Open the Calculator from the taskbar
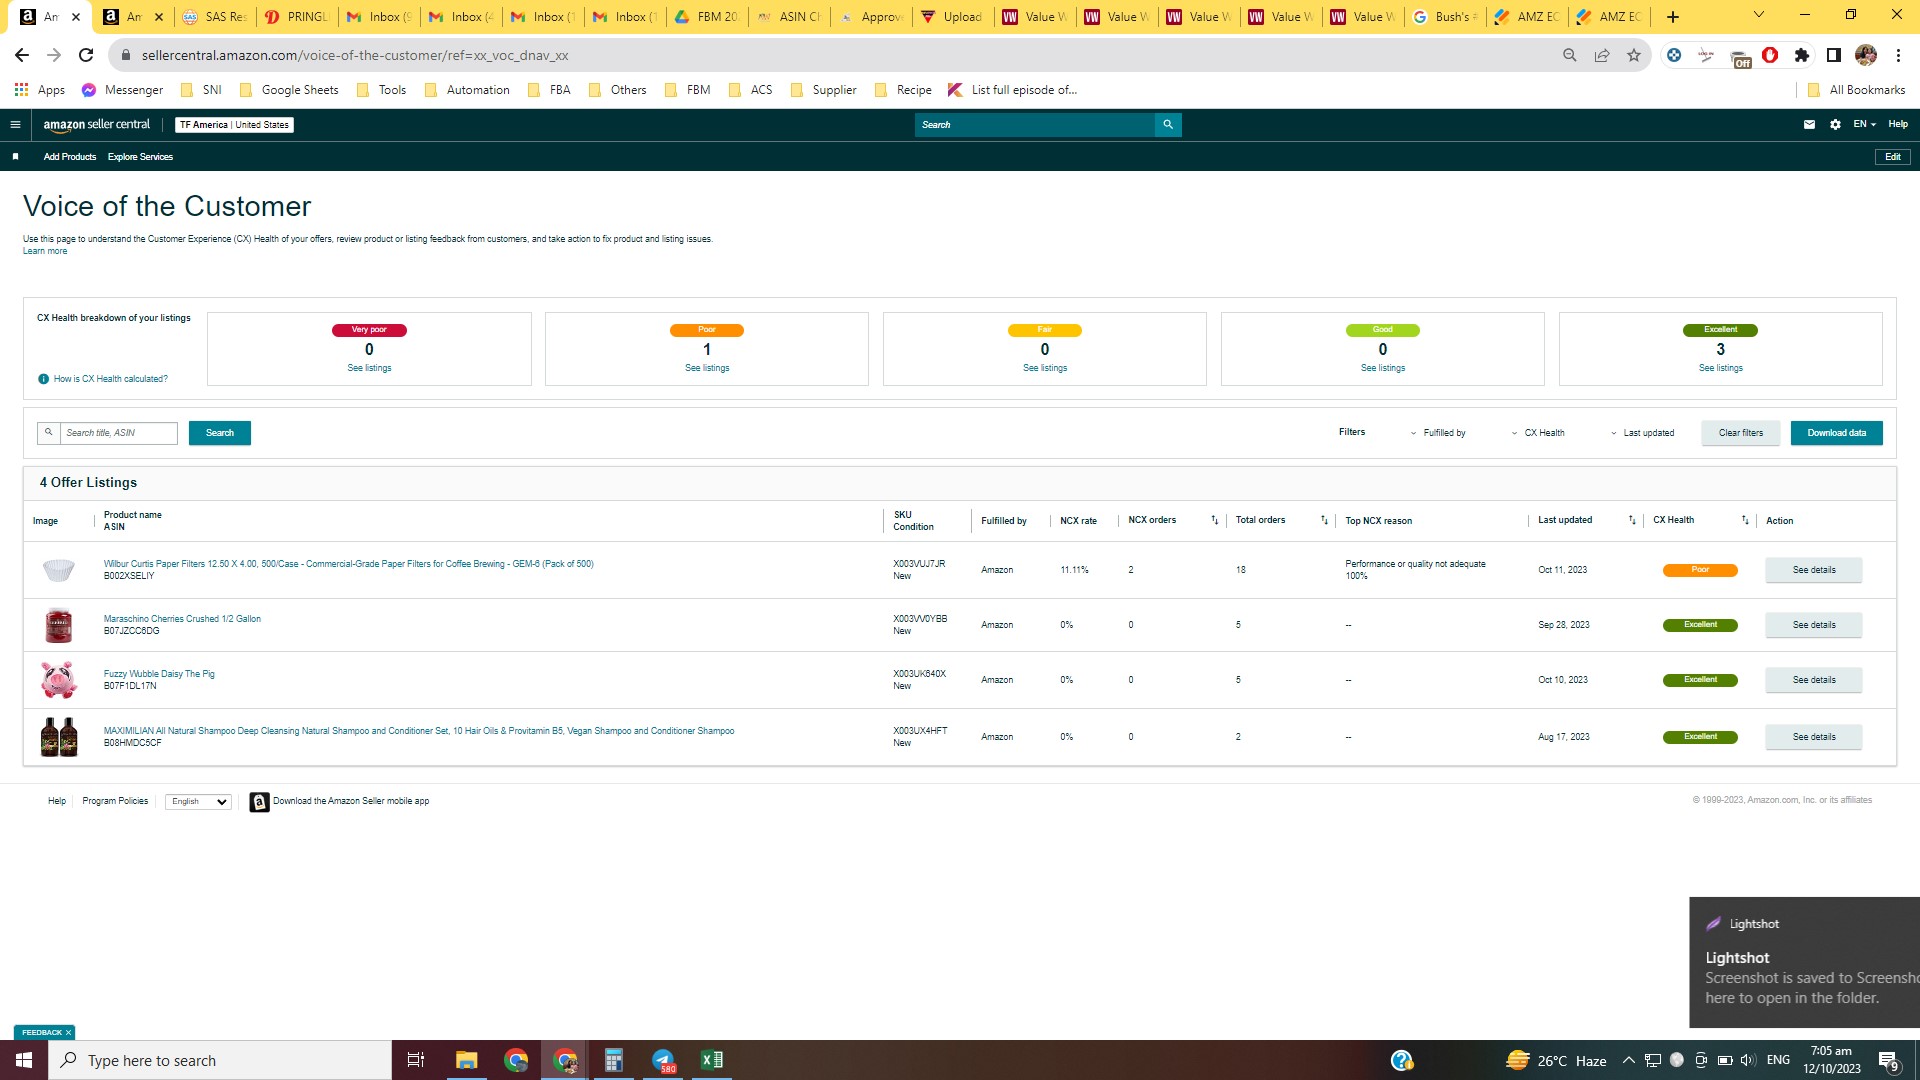Image resolution: width=1920 pixels, height=1080 pixels. (614, 1060)
